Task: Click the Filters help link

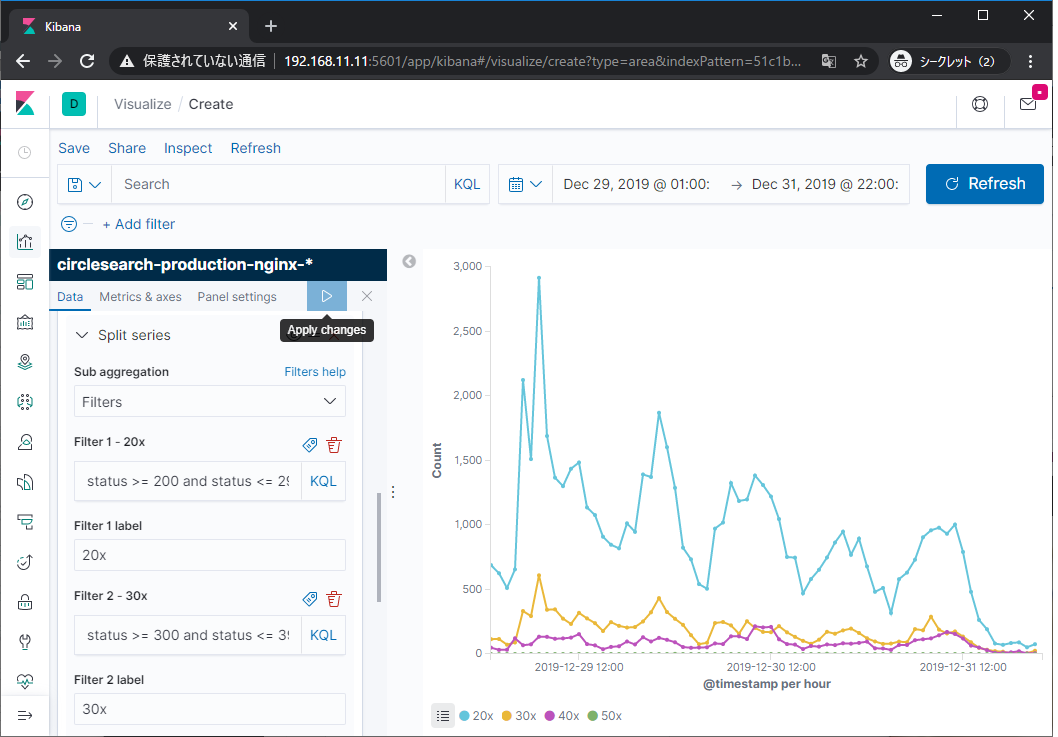Action: [315, 372]
